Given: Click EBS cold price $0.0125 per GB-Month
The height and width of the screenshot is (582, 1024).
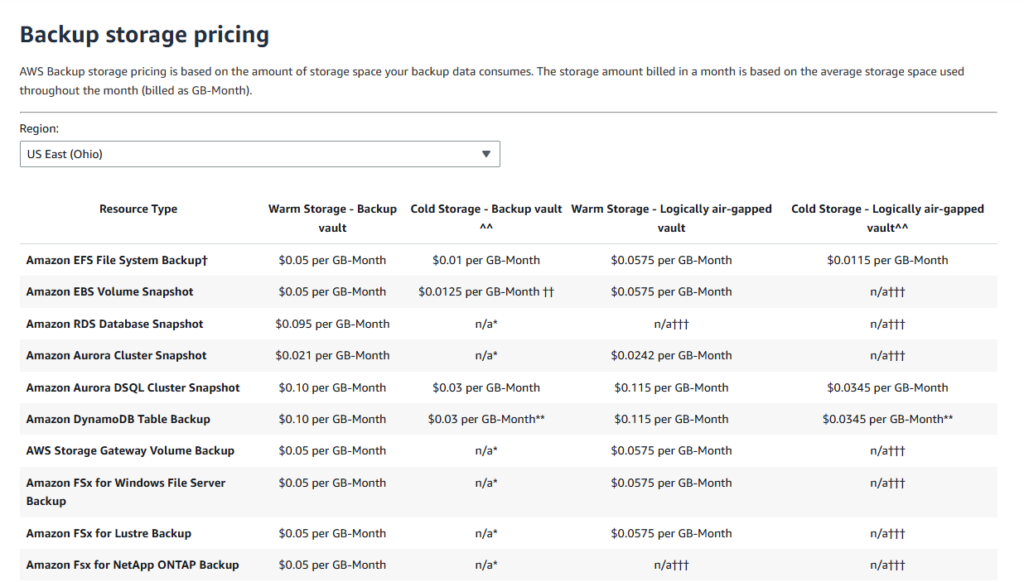Looking at the screenshot, I should 486,292.
